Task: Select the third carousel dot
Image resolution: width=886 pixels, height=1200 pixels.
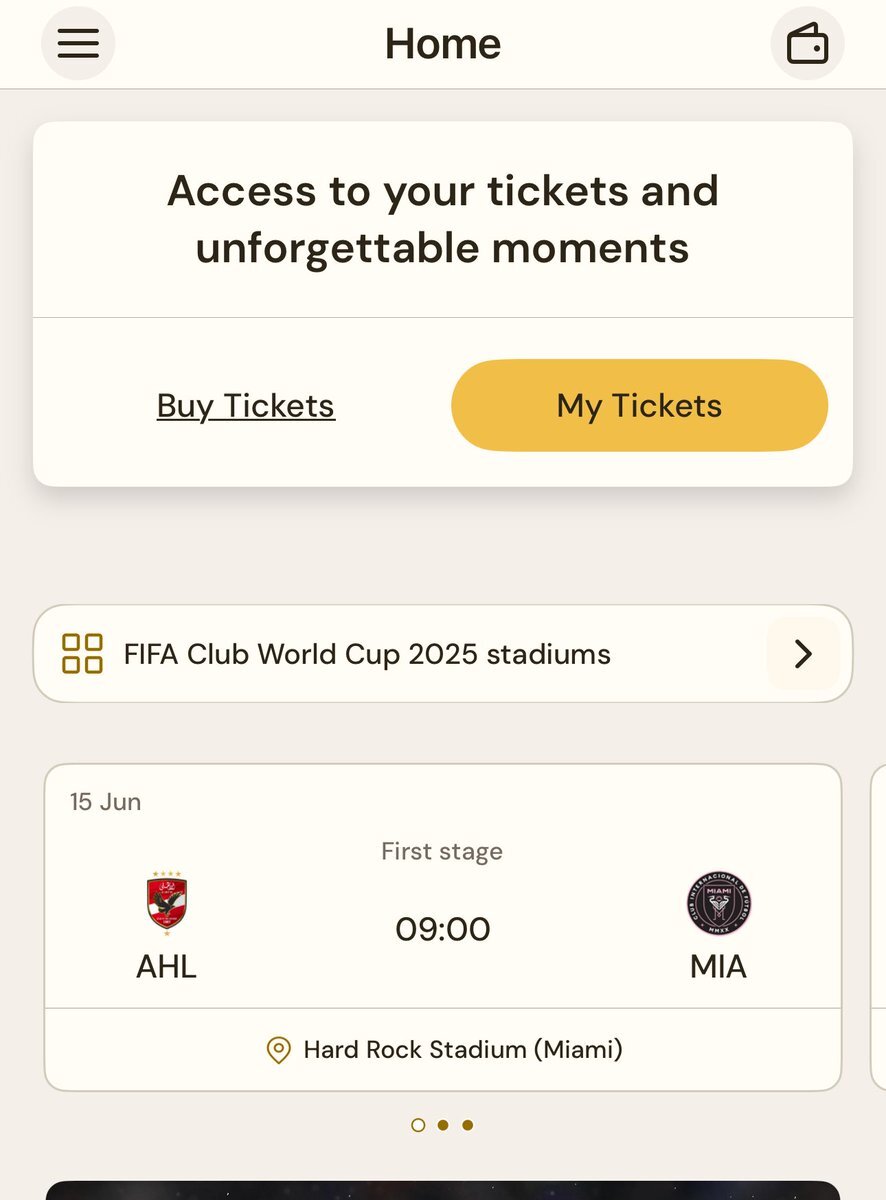Action: [x=467, y=1125]
